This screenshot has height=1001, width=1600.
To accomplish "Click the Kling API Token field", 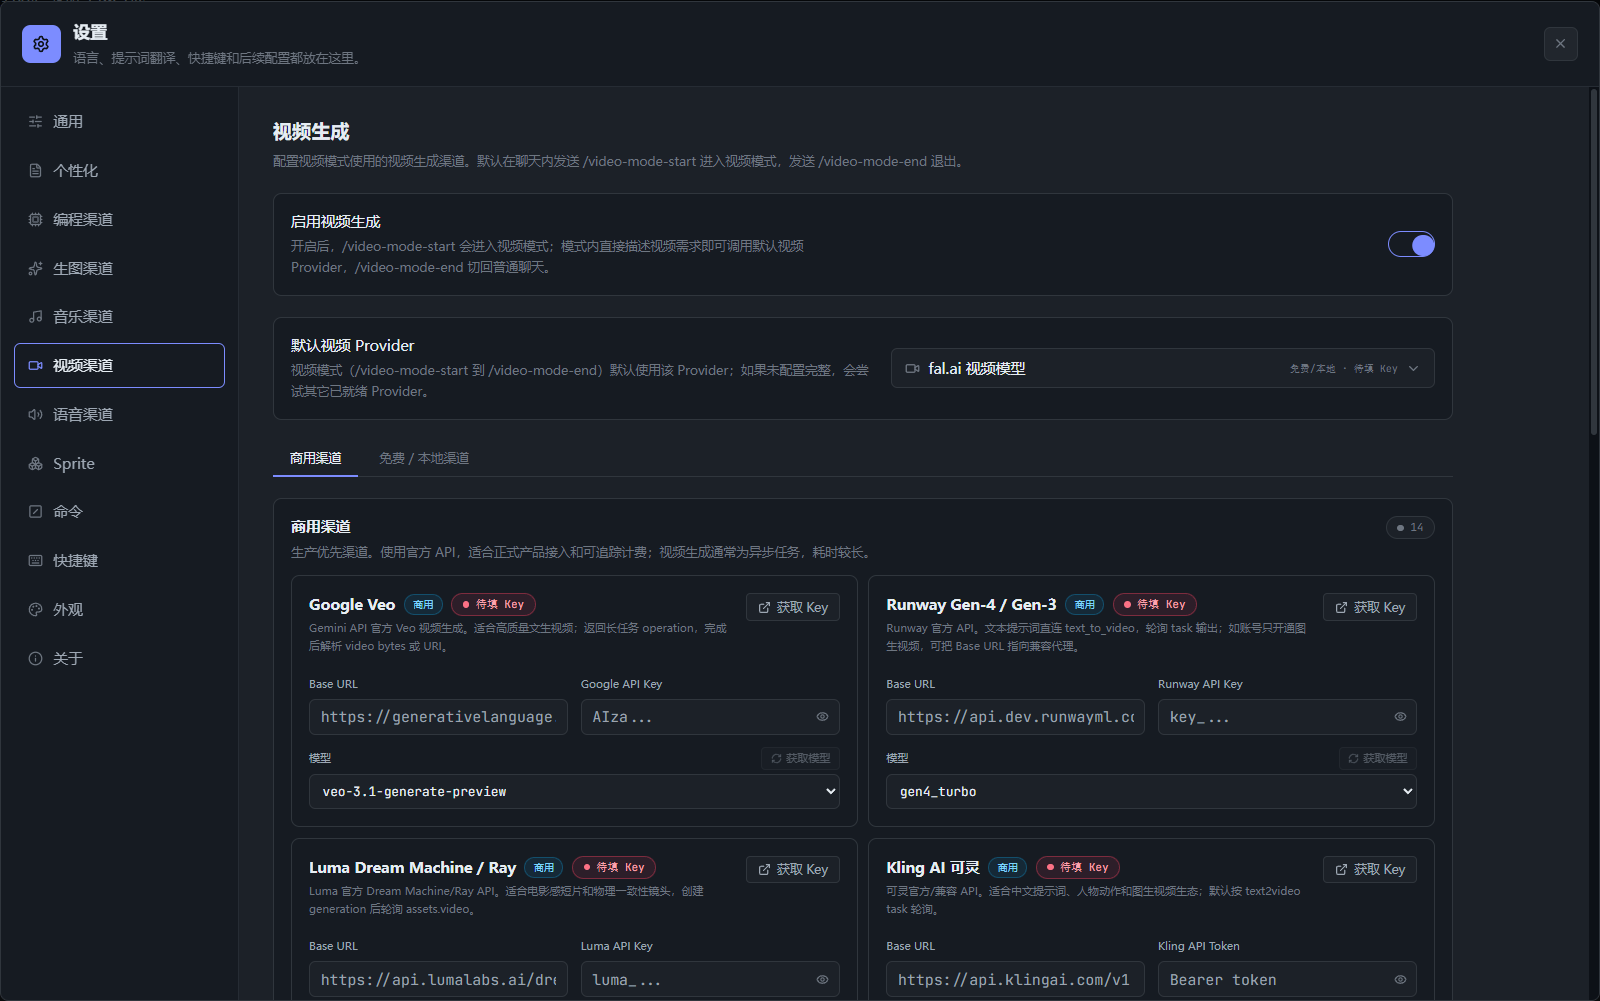I will click(1287, 980).
